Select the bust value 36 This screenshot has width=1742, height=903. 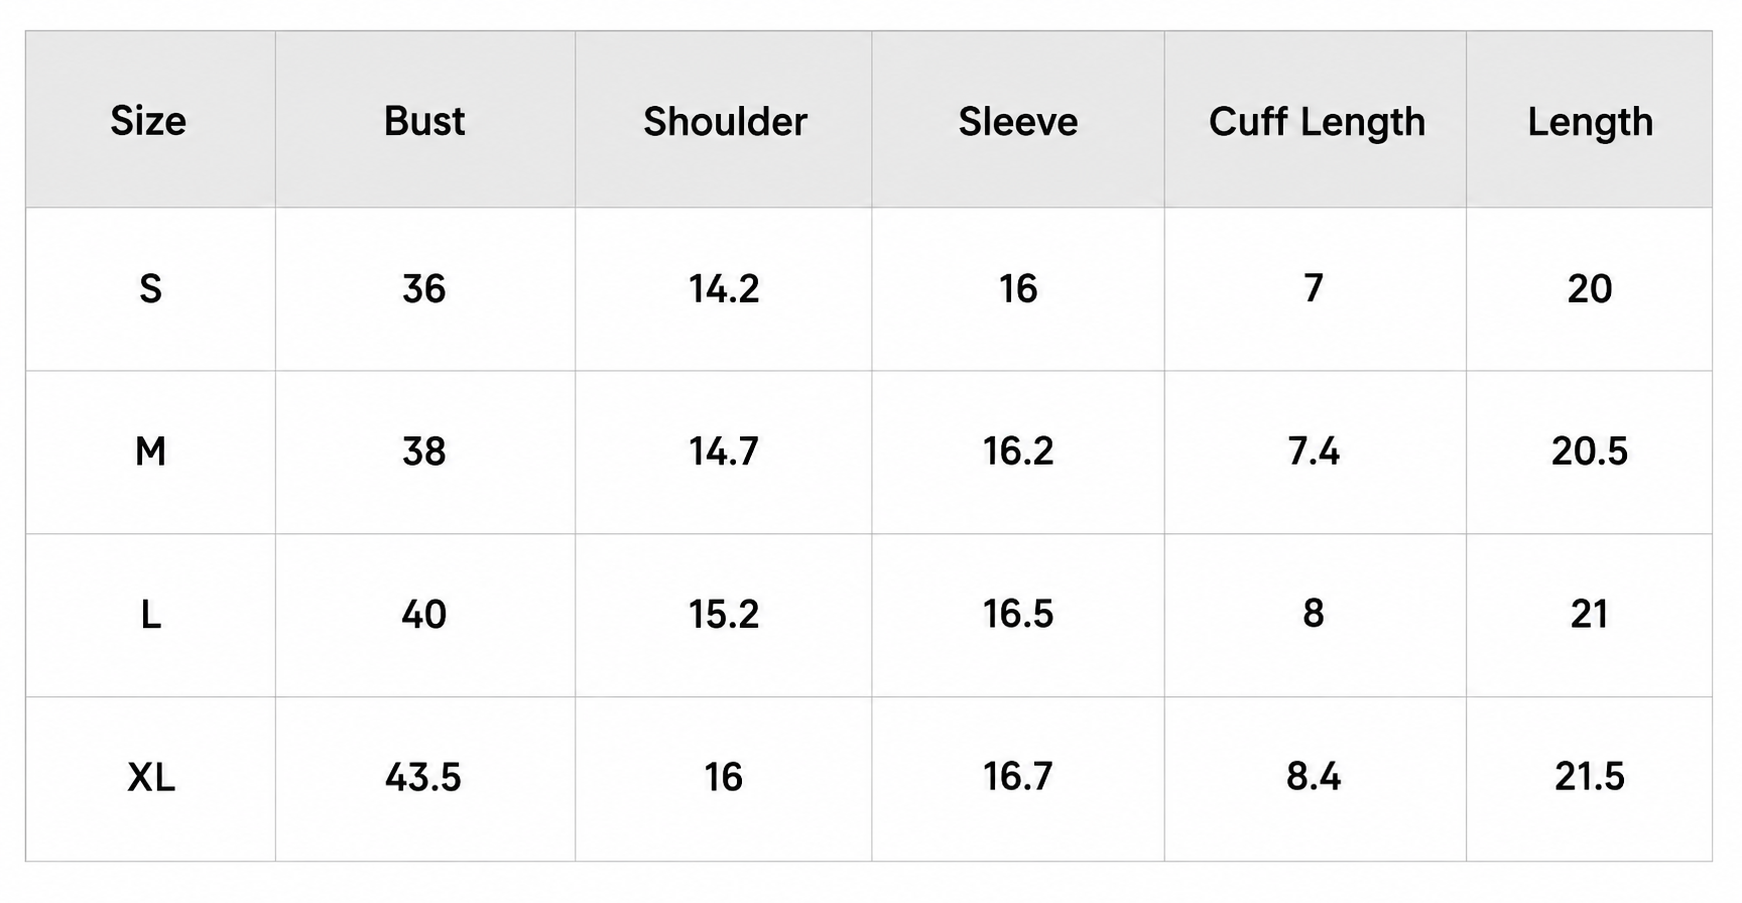tap(424, 289)
